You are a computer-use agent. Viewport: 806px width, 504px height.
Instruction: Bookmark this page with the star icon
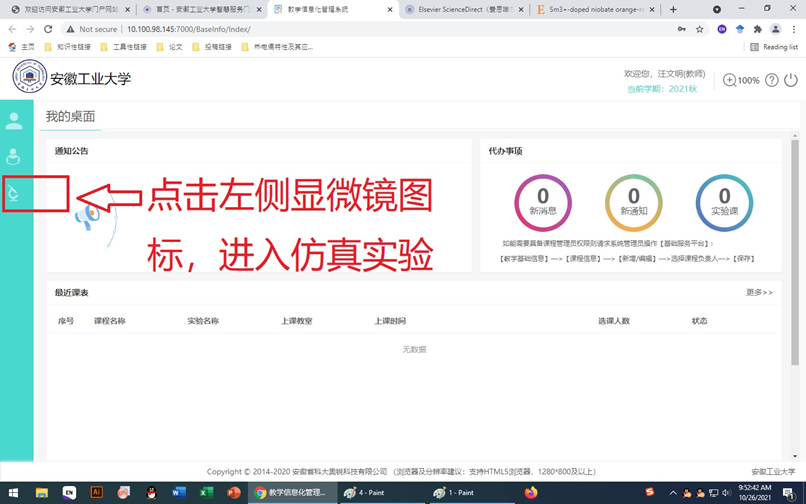point(699,29)
